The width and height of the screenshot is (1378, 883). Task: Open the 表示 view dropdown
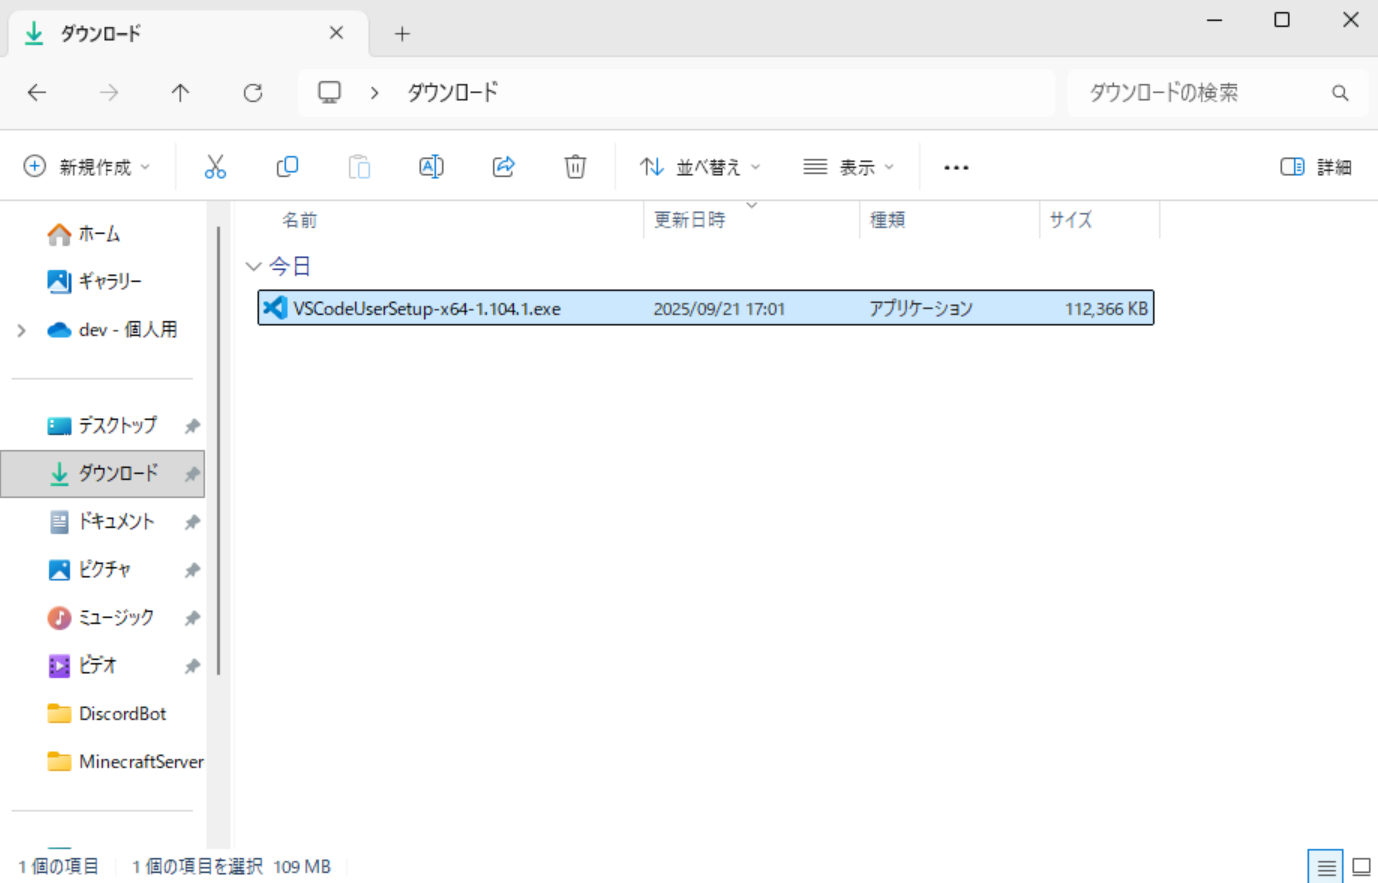(x=848, y=167)
